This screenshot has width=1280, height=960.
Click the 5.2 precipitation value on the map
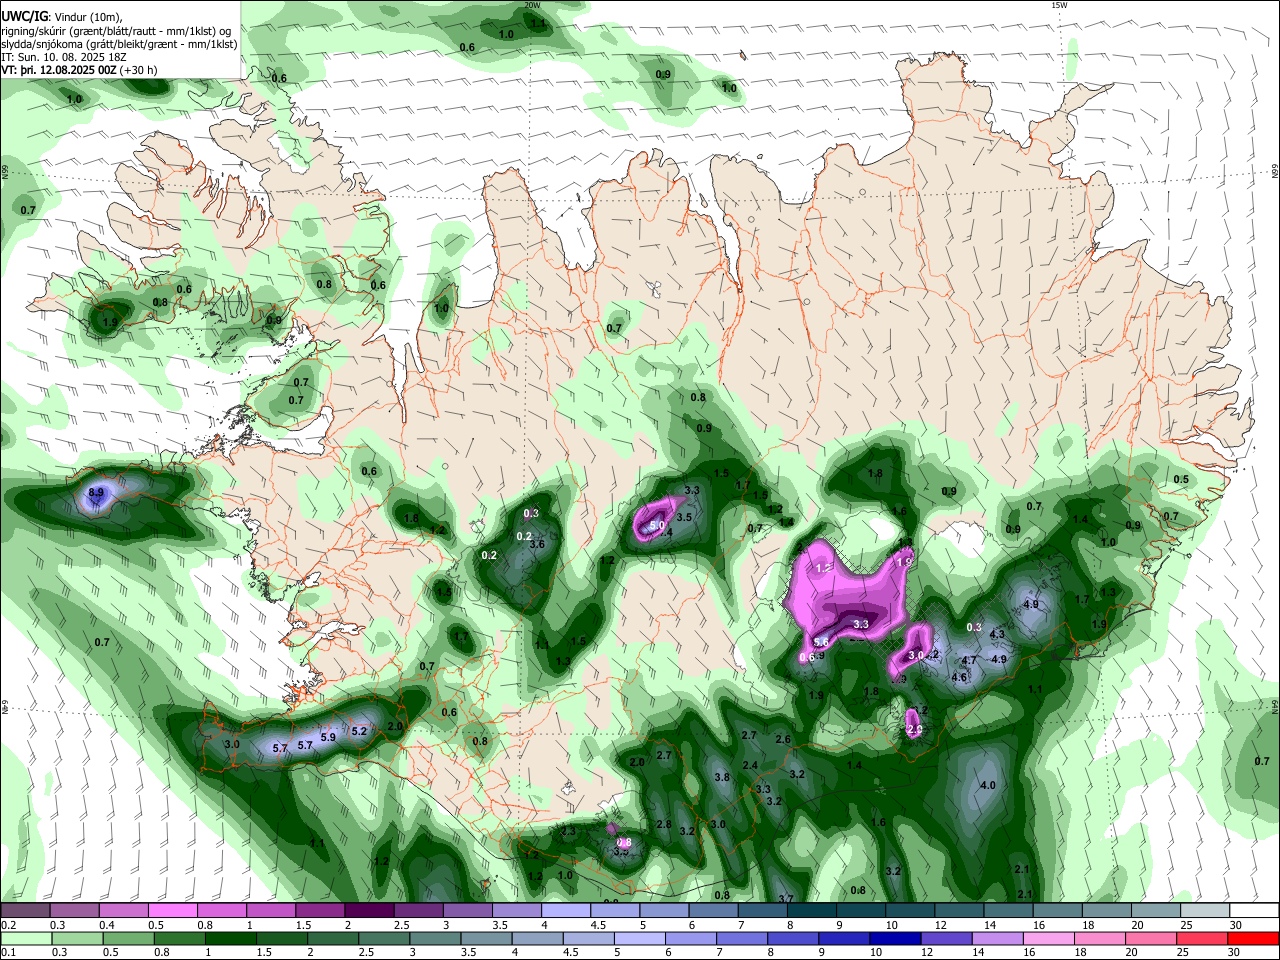click(359, 731)
